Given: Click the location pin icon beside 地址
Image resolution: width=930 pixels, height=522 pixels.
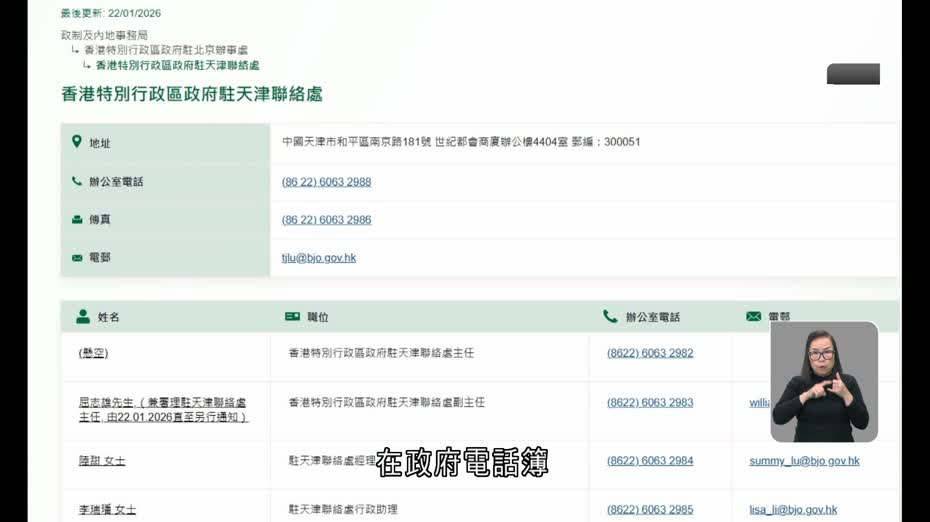Looking at the screenshot, I should (x=77, y=142).
